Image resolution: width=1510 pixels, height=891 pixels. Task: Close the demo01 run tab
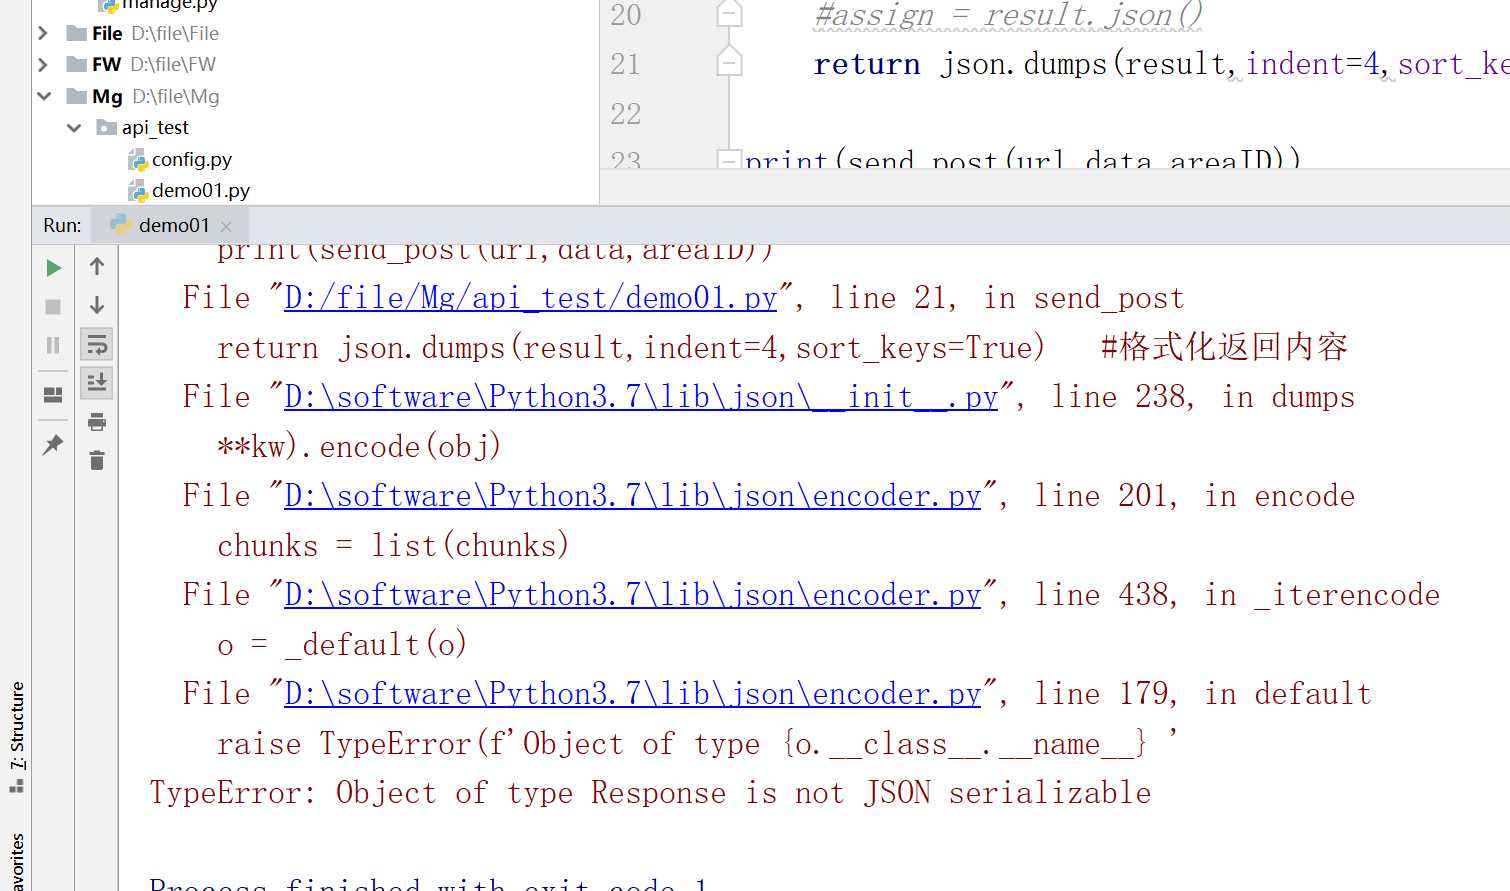pos(226,226)
